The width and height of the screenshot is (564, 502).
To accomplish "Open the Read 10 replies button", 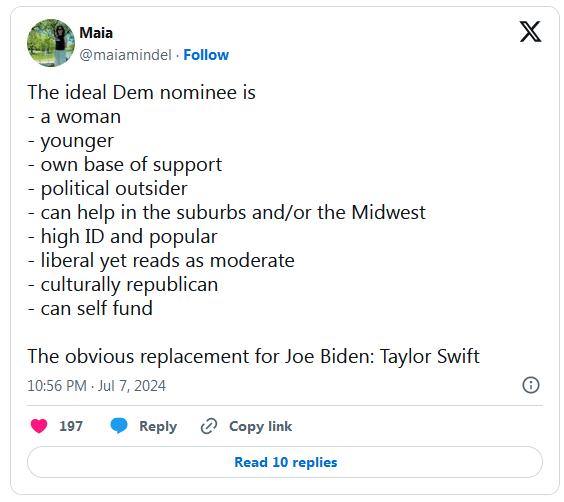I will coord(285,462).
